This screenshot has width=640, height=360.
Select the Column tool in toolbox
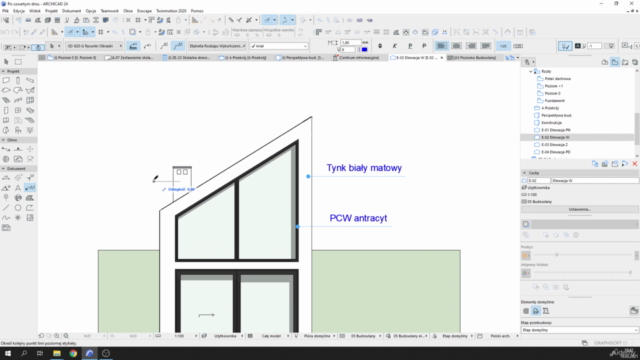[x=18, y=80]
